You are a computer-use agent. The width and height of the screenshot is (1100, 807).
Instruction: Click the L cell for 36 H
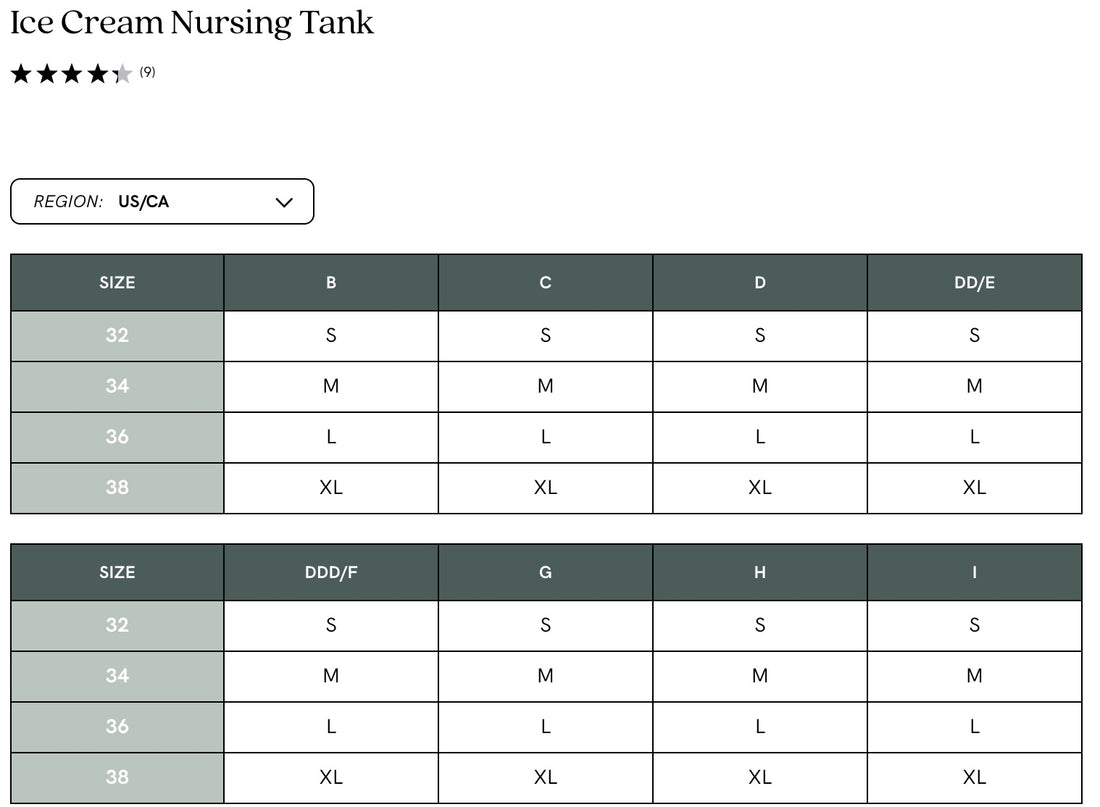coord(760,727)
